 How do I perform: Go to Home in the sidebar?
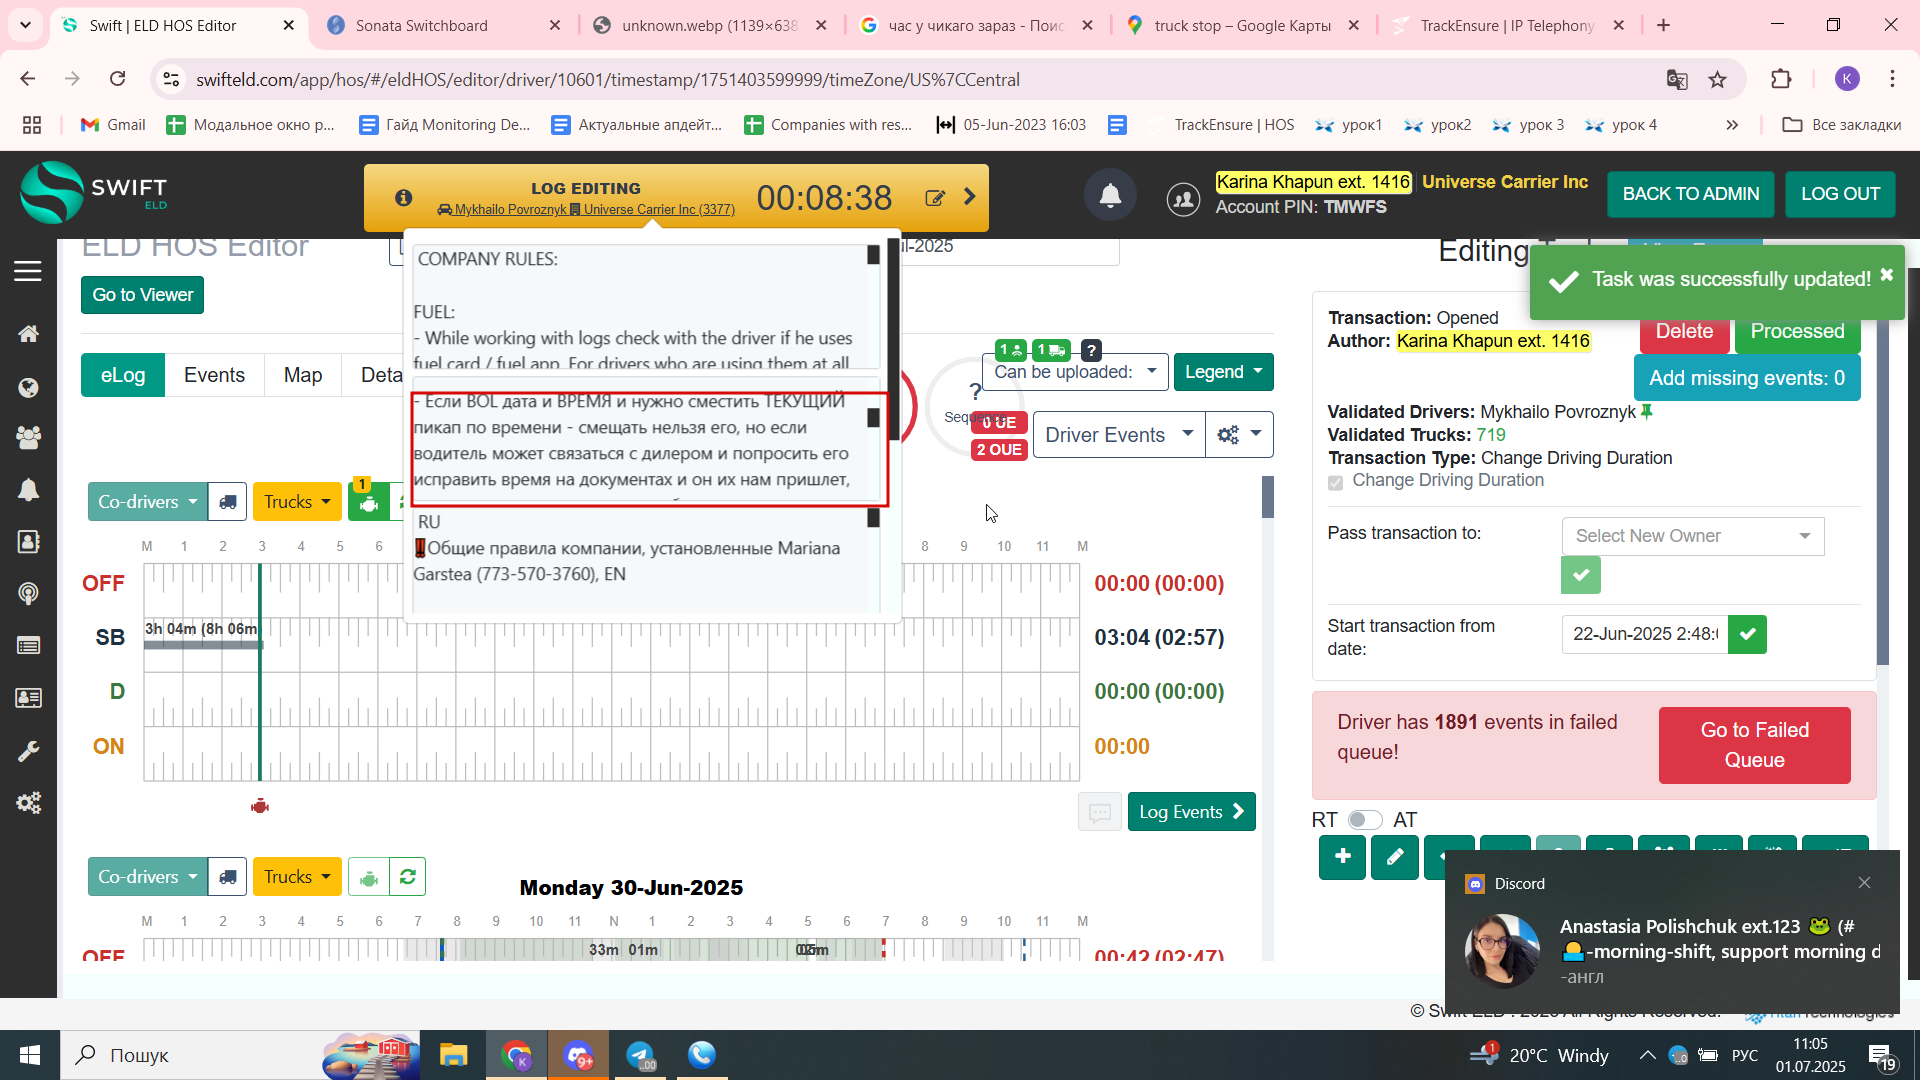(x=28, y=333)
